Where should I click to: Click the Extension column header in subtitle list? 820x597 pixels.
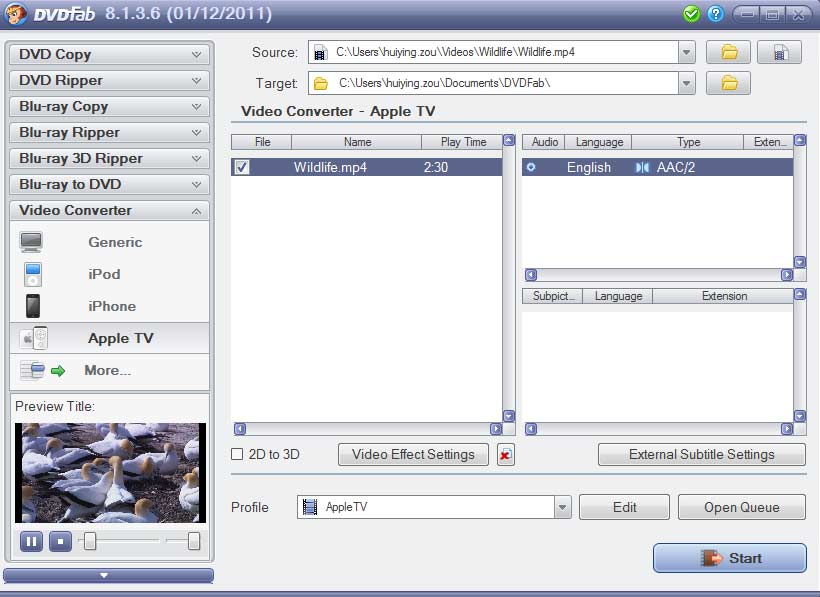pos(724,296)
